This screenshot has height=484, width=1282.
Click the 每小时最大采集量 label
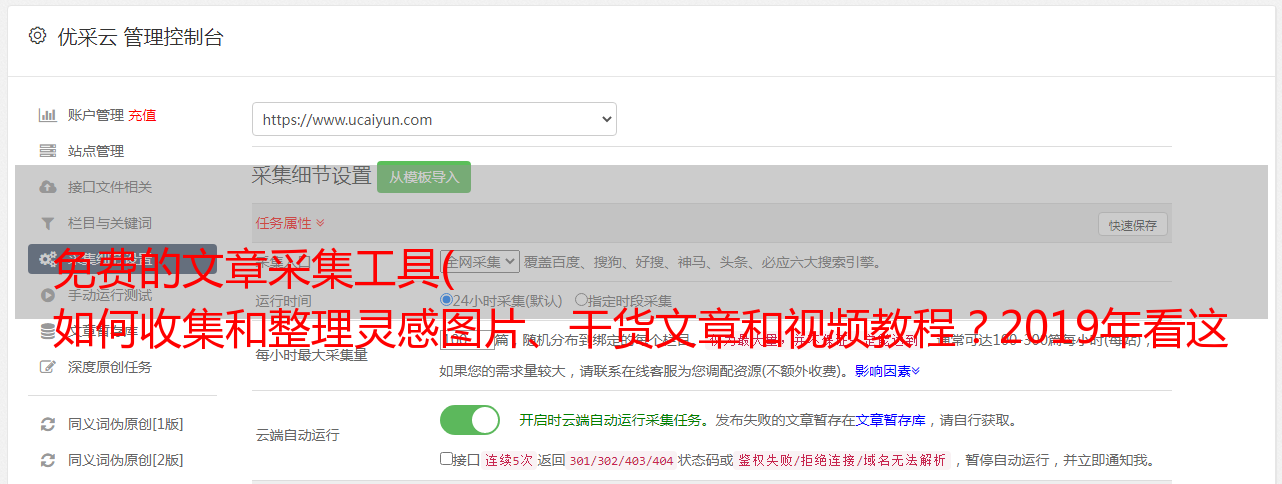(x=312, y=354)
